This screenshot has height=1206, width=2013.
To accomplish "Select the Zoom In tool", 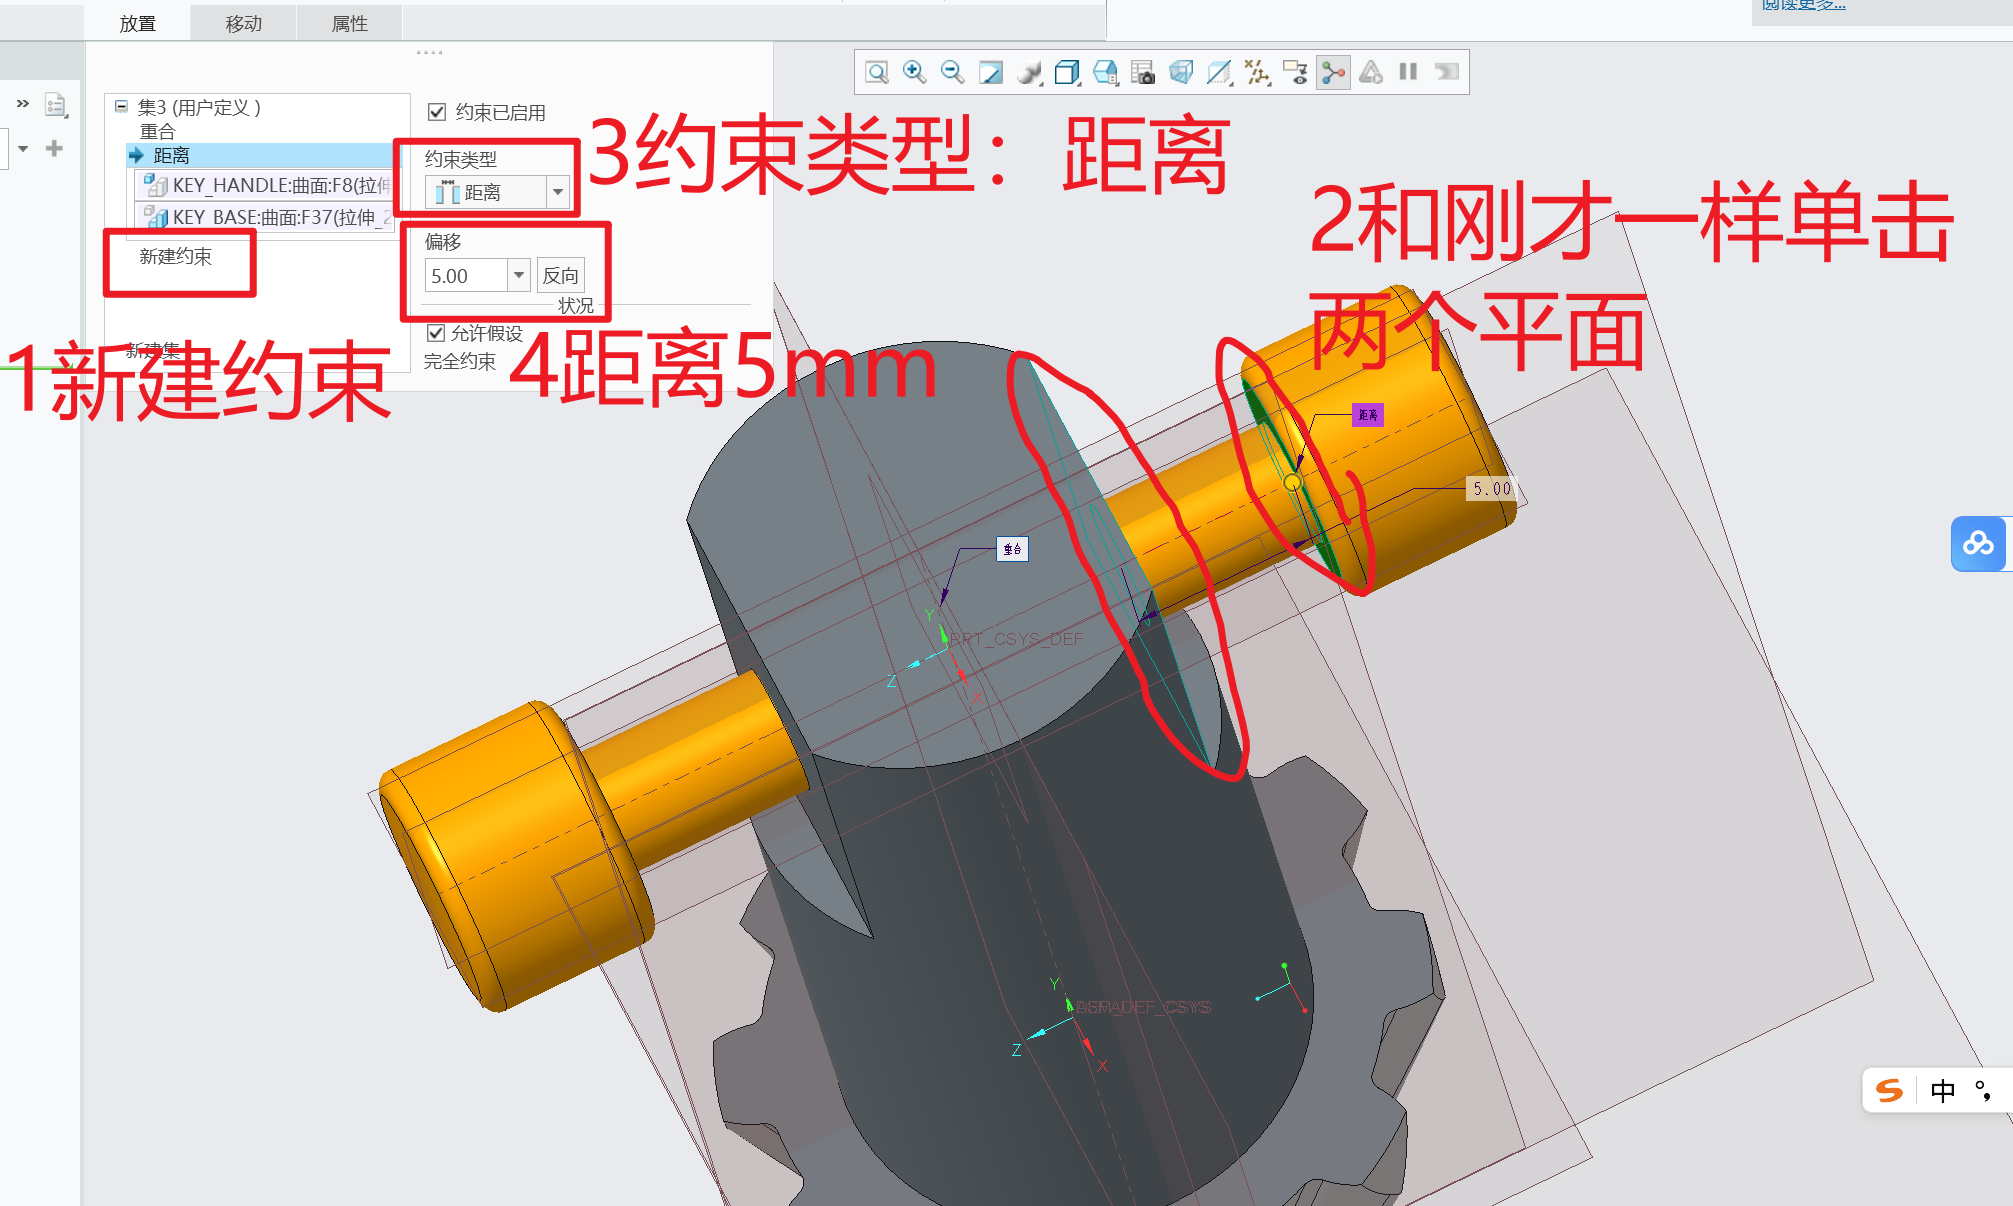I will tap(913, 71).
